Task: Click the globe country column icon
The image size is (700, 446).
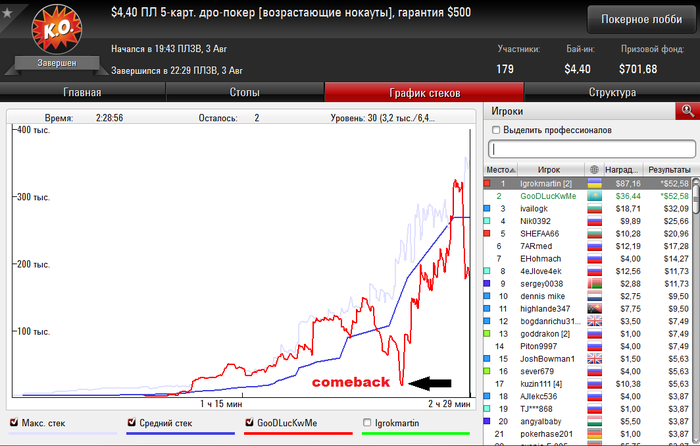Action: (594, 170)
